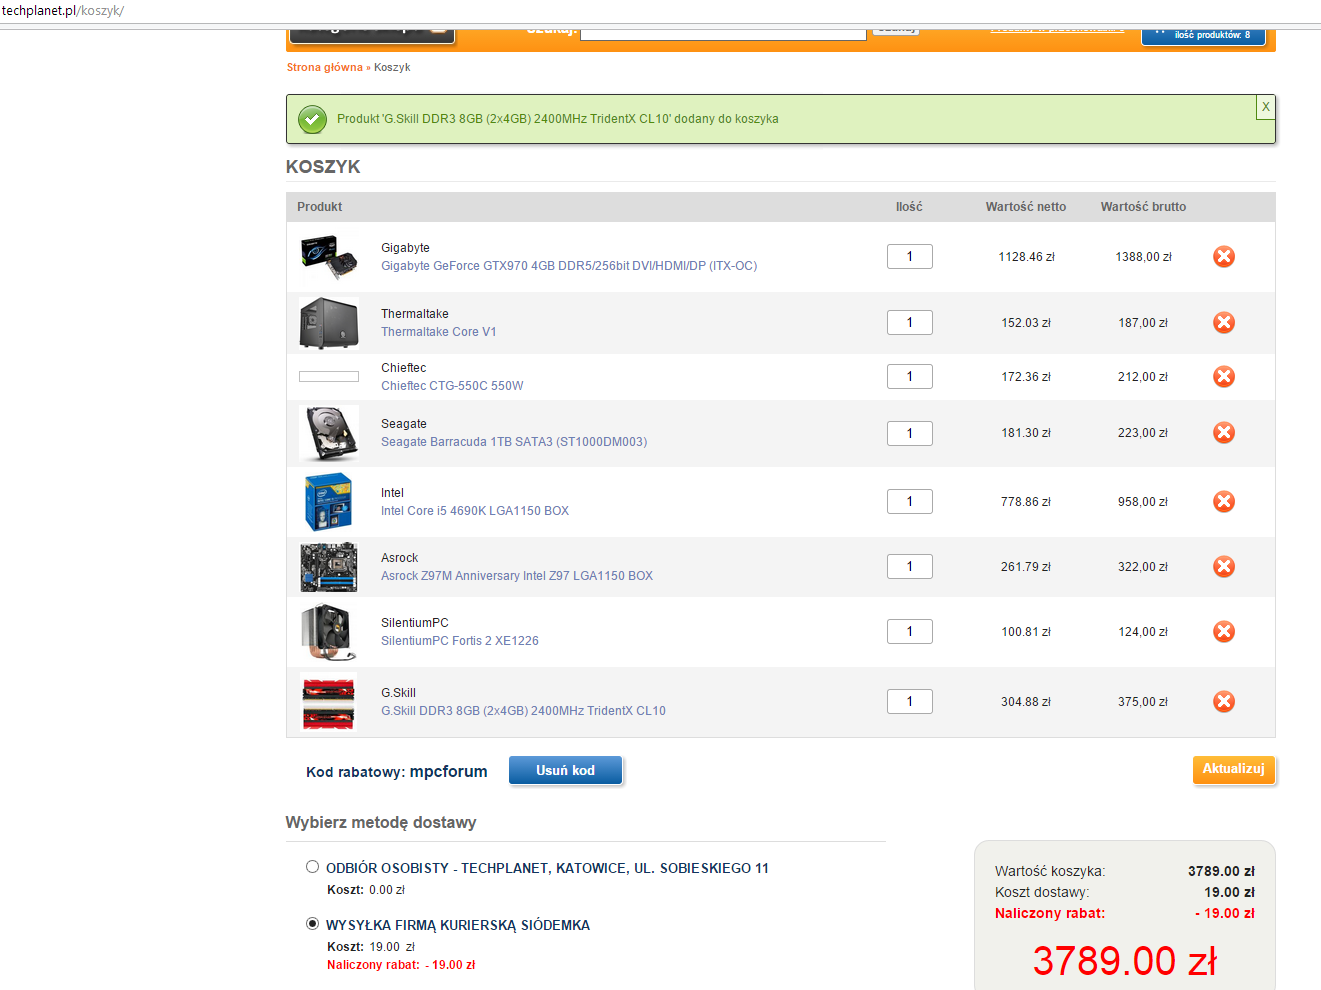Click the large red 3789.00 zł total
The width and height of the screenshot is (1321, 990).
click(1125, 961)
